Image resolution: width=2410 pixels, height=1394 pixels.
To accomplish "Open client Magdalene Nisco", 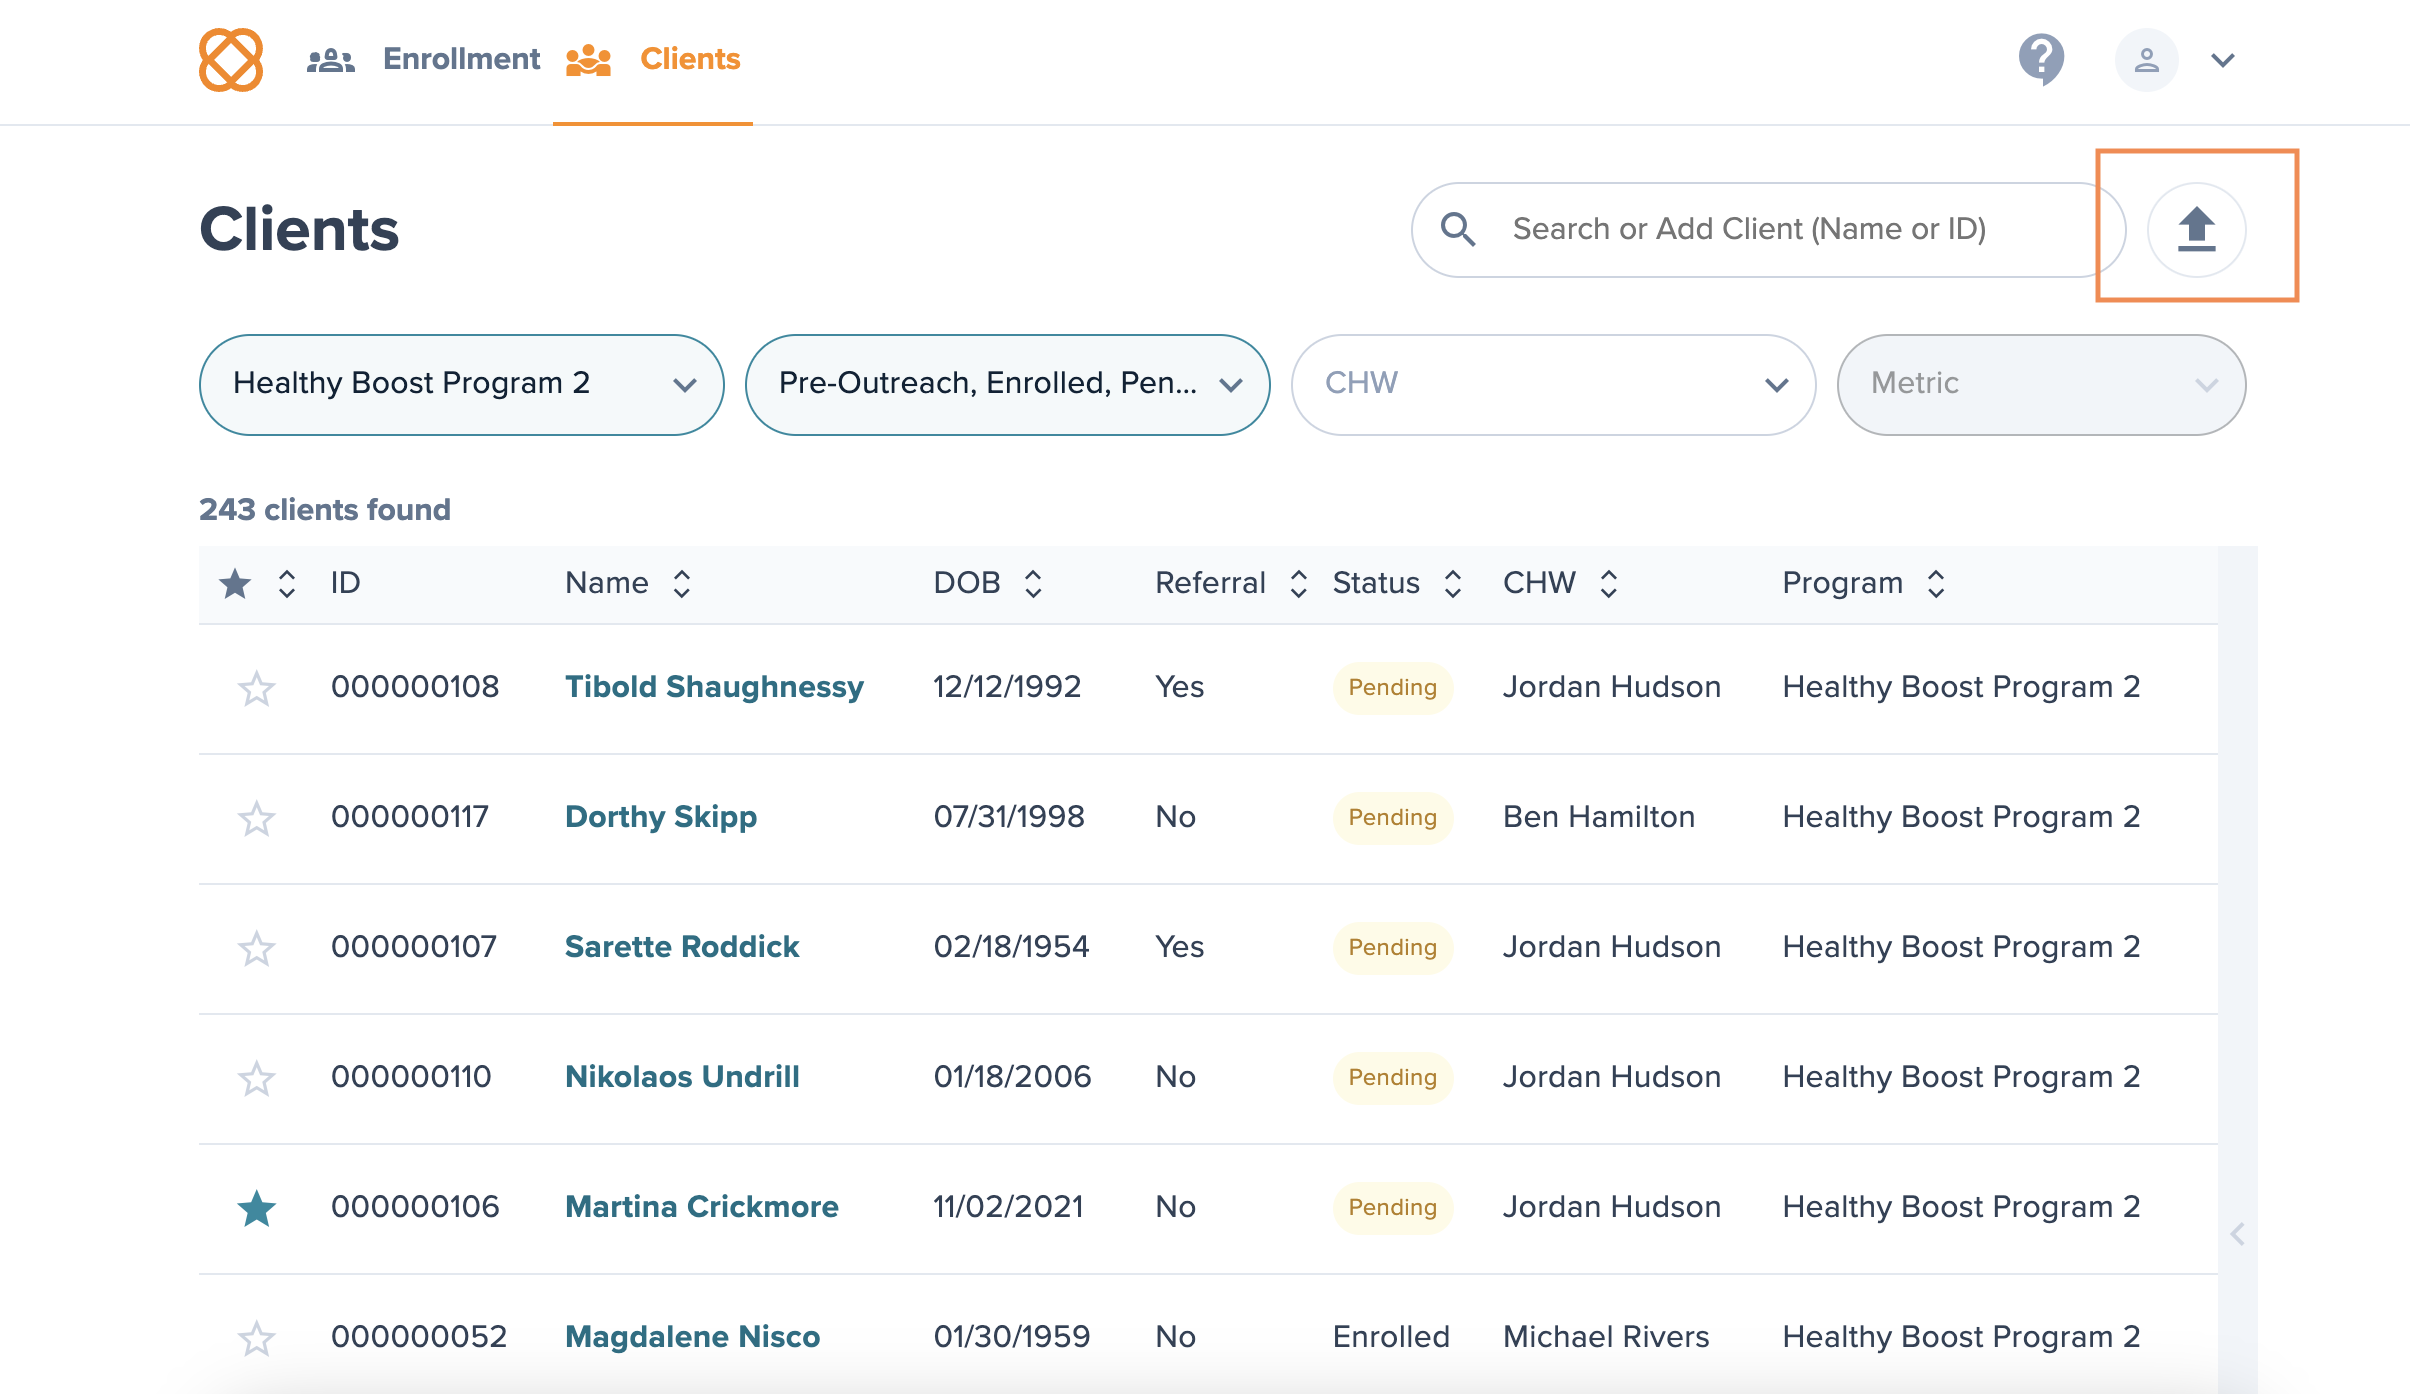I will coord(692,1337).
